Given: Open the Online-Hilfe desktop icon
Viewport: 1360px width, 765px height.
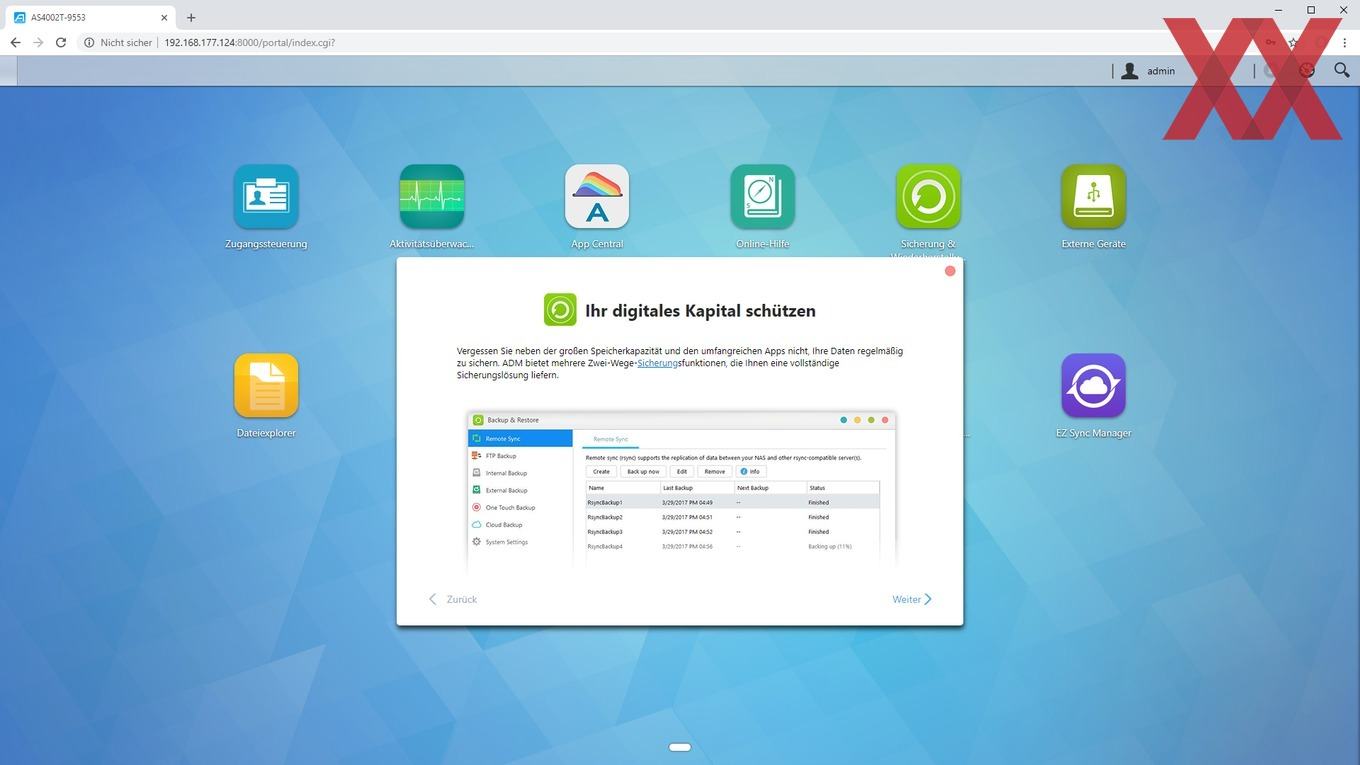Looking at the screenshot, I should 763,197.
